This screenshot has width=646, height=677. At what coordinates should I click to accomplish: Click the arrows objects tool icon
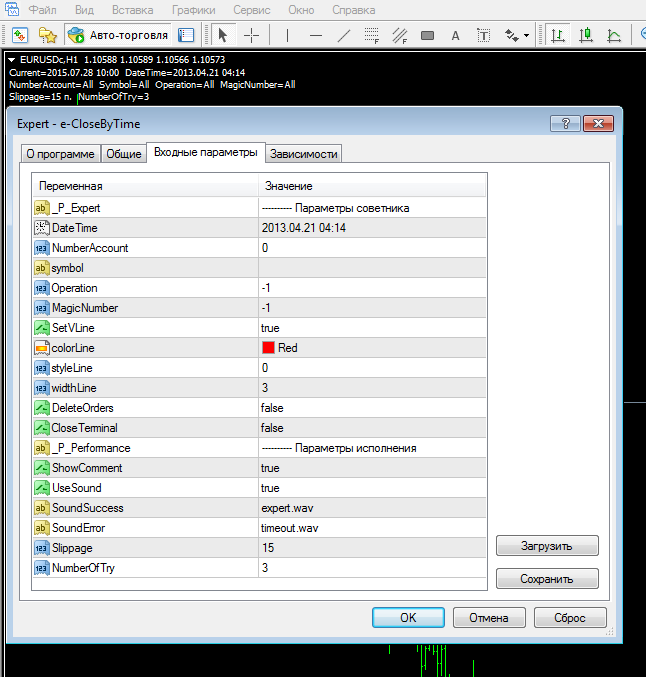pyautogui.click(x=512, y=35)
